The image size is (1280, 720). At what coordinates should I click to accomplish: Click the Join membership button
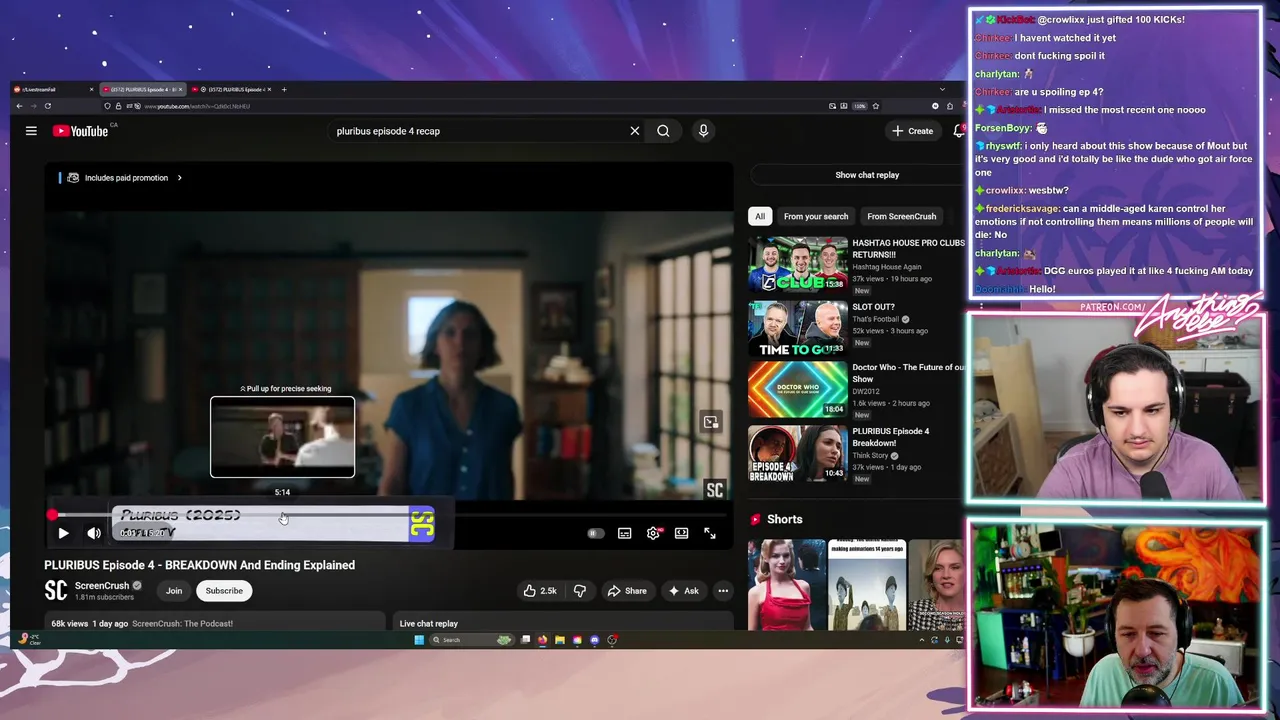click(x=174, y=591)
